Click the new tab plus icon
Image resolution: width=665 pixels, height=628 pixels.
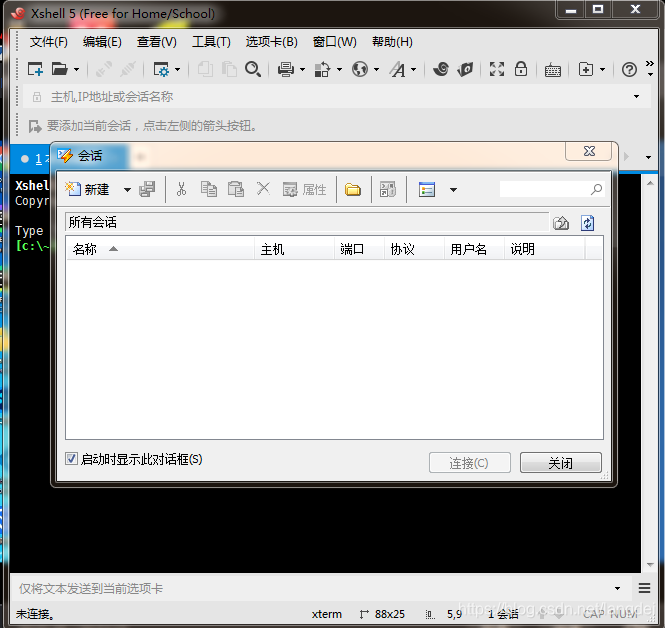586,69
